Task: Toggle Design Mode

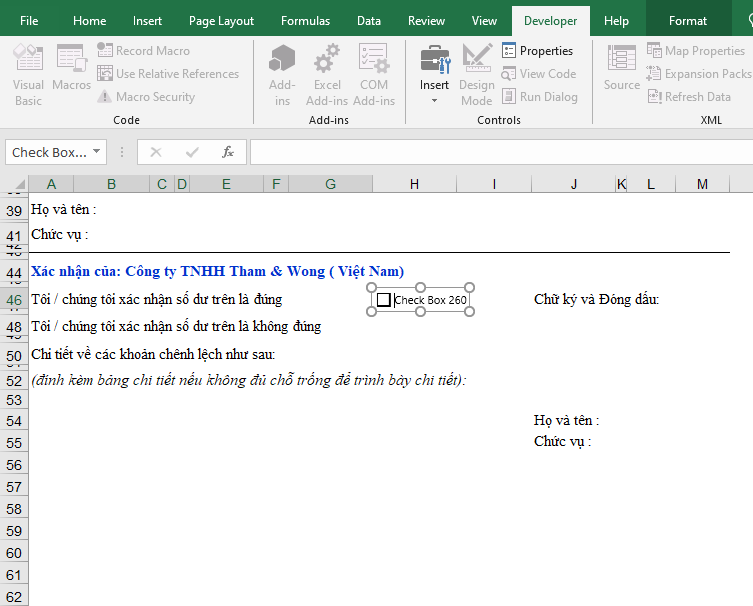Action: click(477, 74)
